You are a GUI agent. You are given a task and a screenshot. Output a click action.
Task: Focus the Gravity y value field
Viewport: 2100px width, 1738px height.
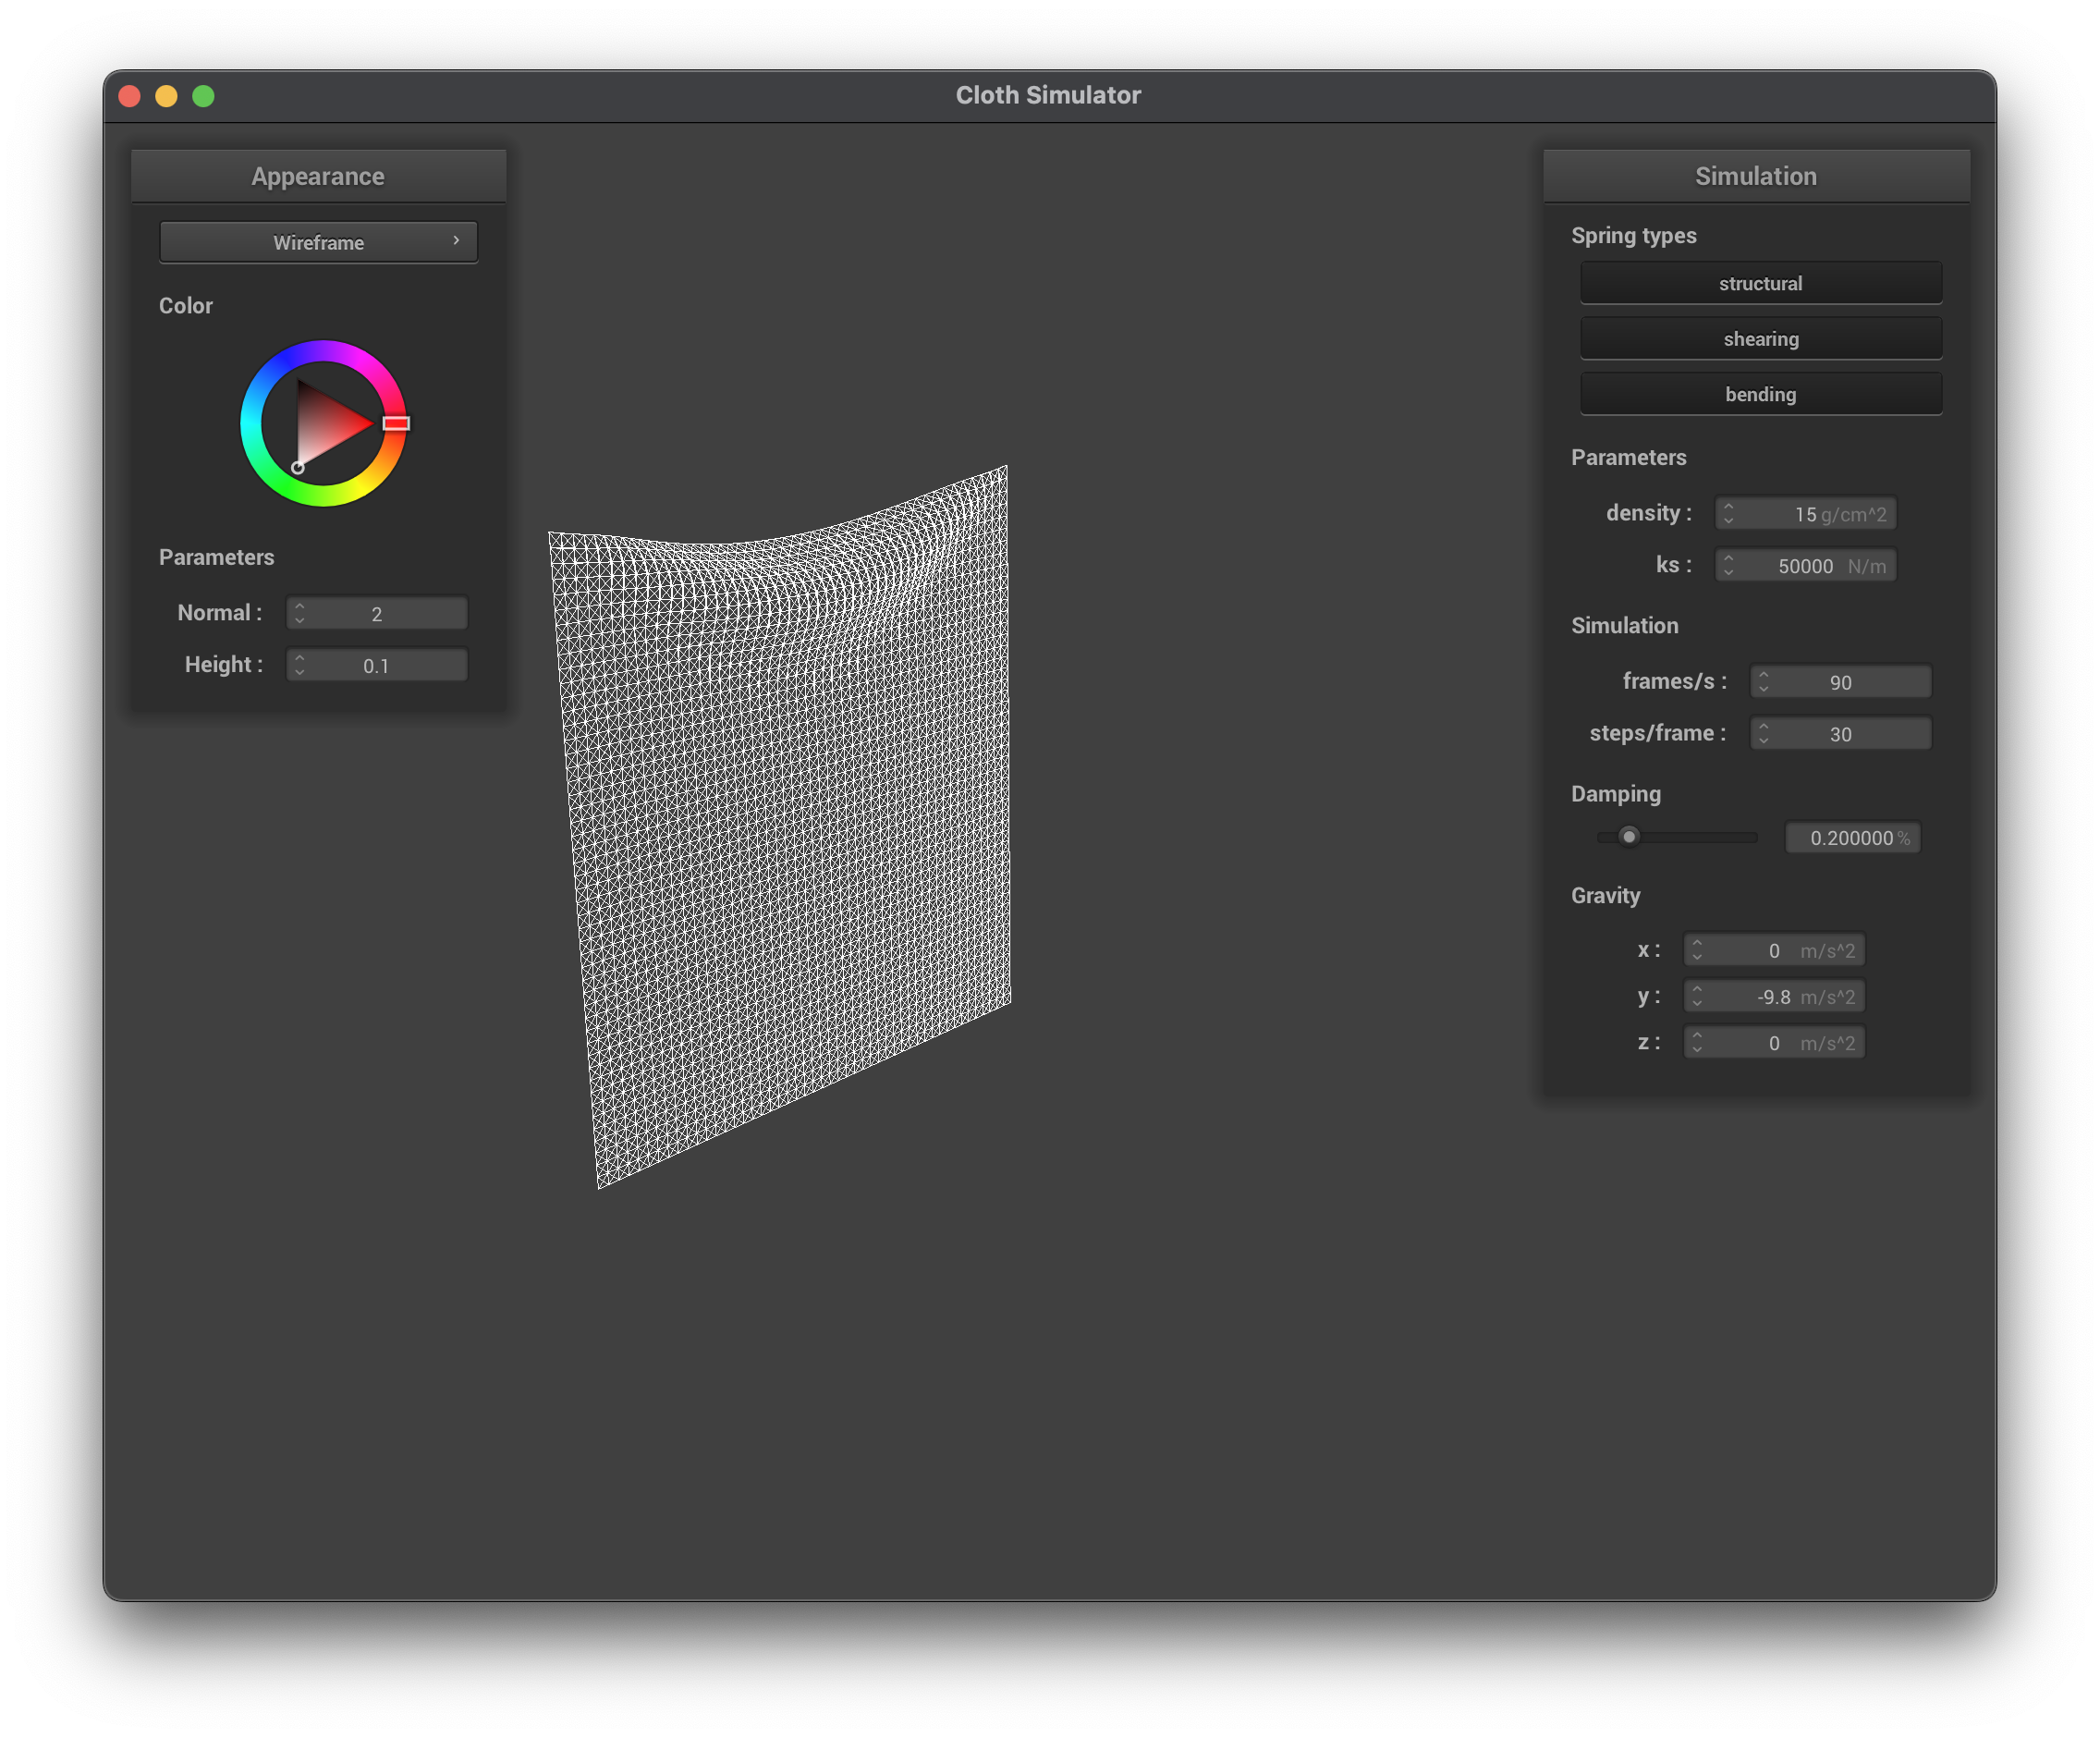(1774, 996)
